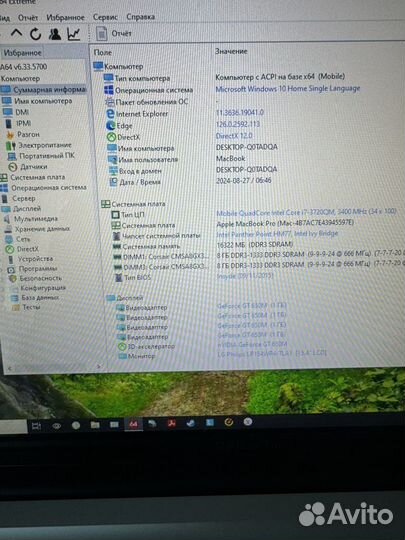Viewport: 405px width, 540px height.
Task: Select Суммарная информация tree item
Action: point(43,90)
